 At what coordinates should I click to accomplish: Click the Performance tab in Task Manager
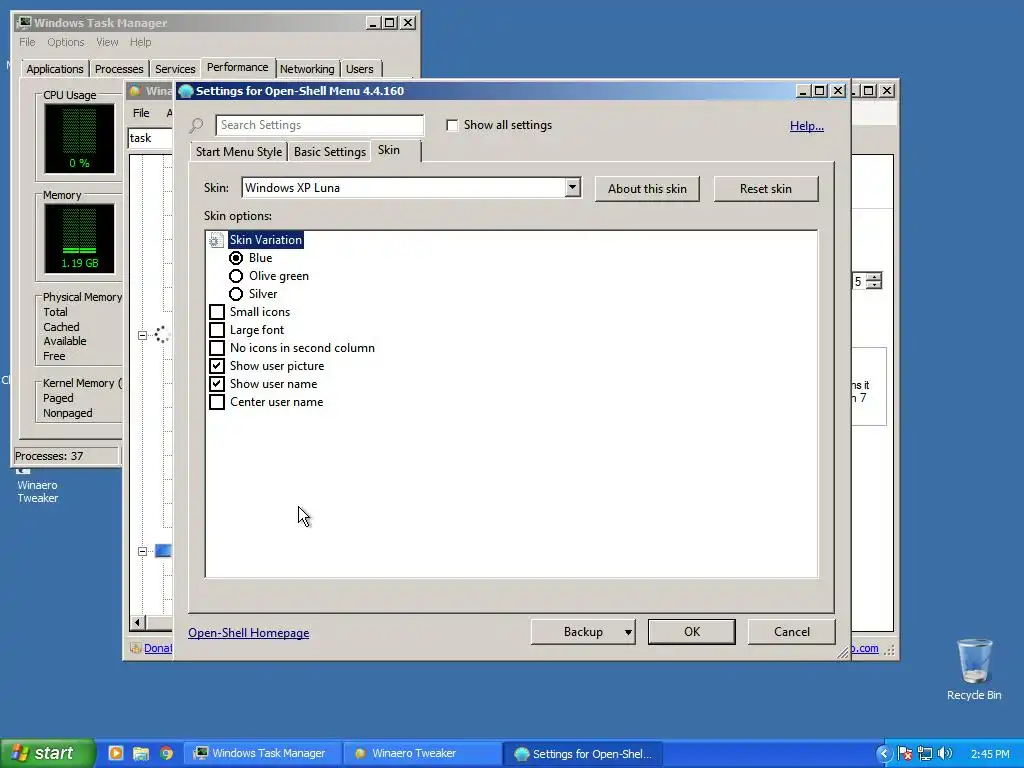[x=238, y=67]
